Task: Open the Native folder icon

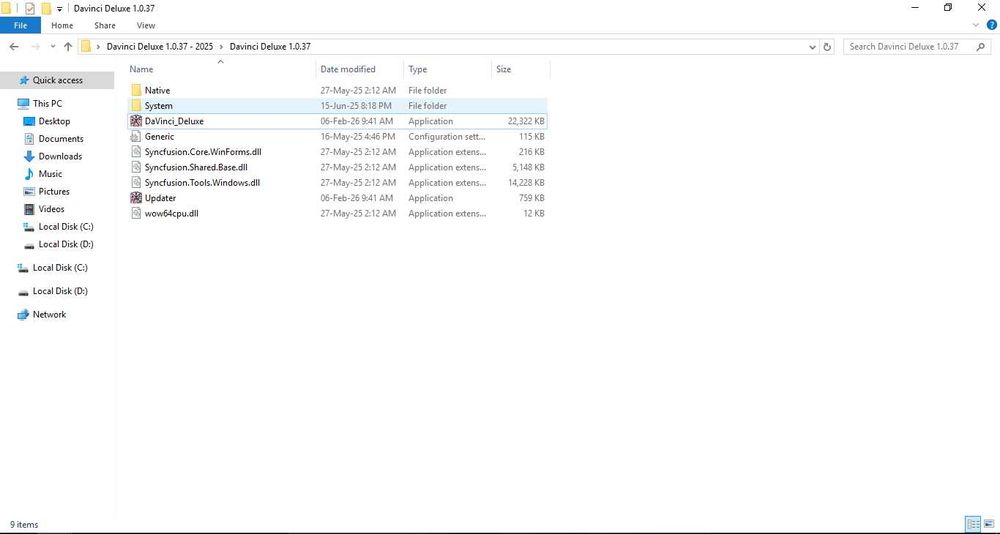Action: (136, 91)
